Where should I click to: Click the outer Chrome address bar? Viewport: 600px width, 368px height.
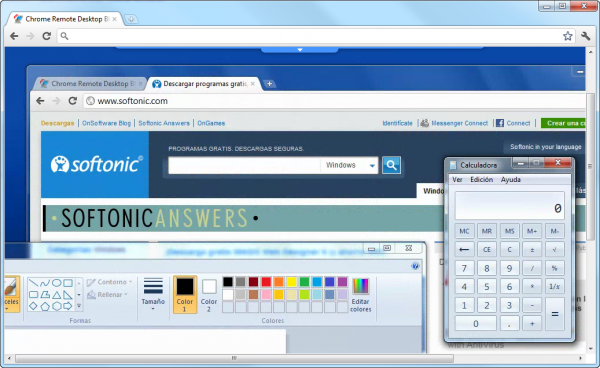[316, 36]
